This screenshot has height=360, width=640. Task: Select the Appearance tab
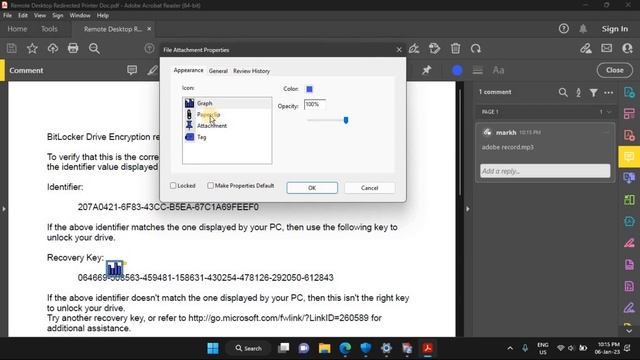tap(188, 70)
